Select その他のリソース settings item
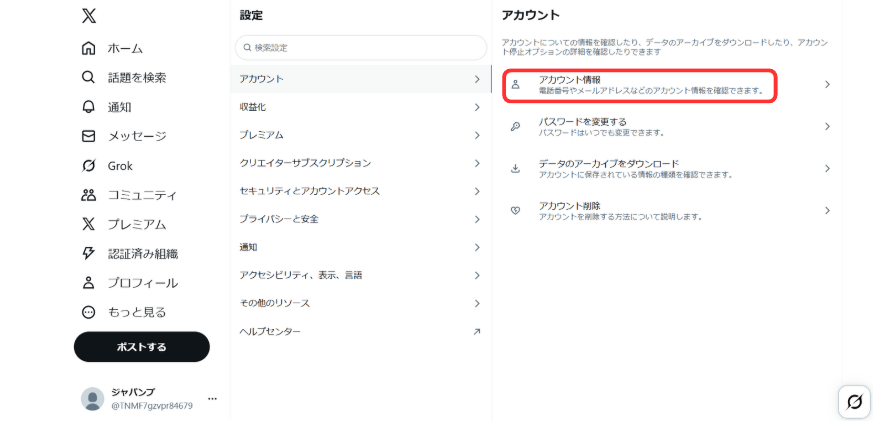The width and height of the screenshot is (873, 421). tap(361, 303)
